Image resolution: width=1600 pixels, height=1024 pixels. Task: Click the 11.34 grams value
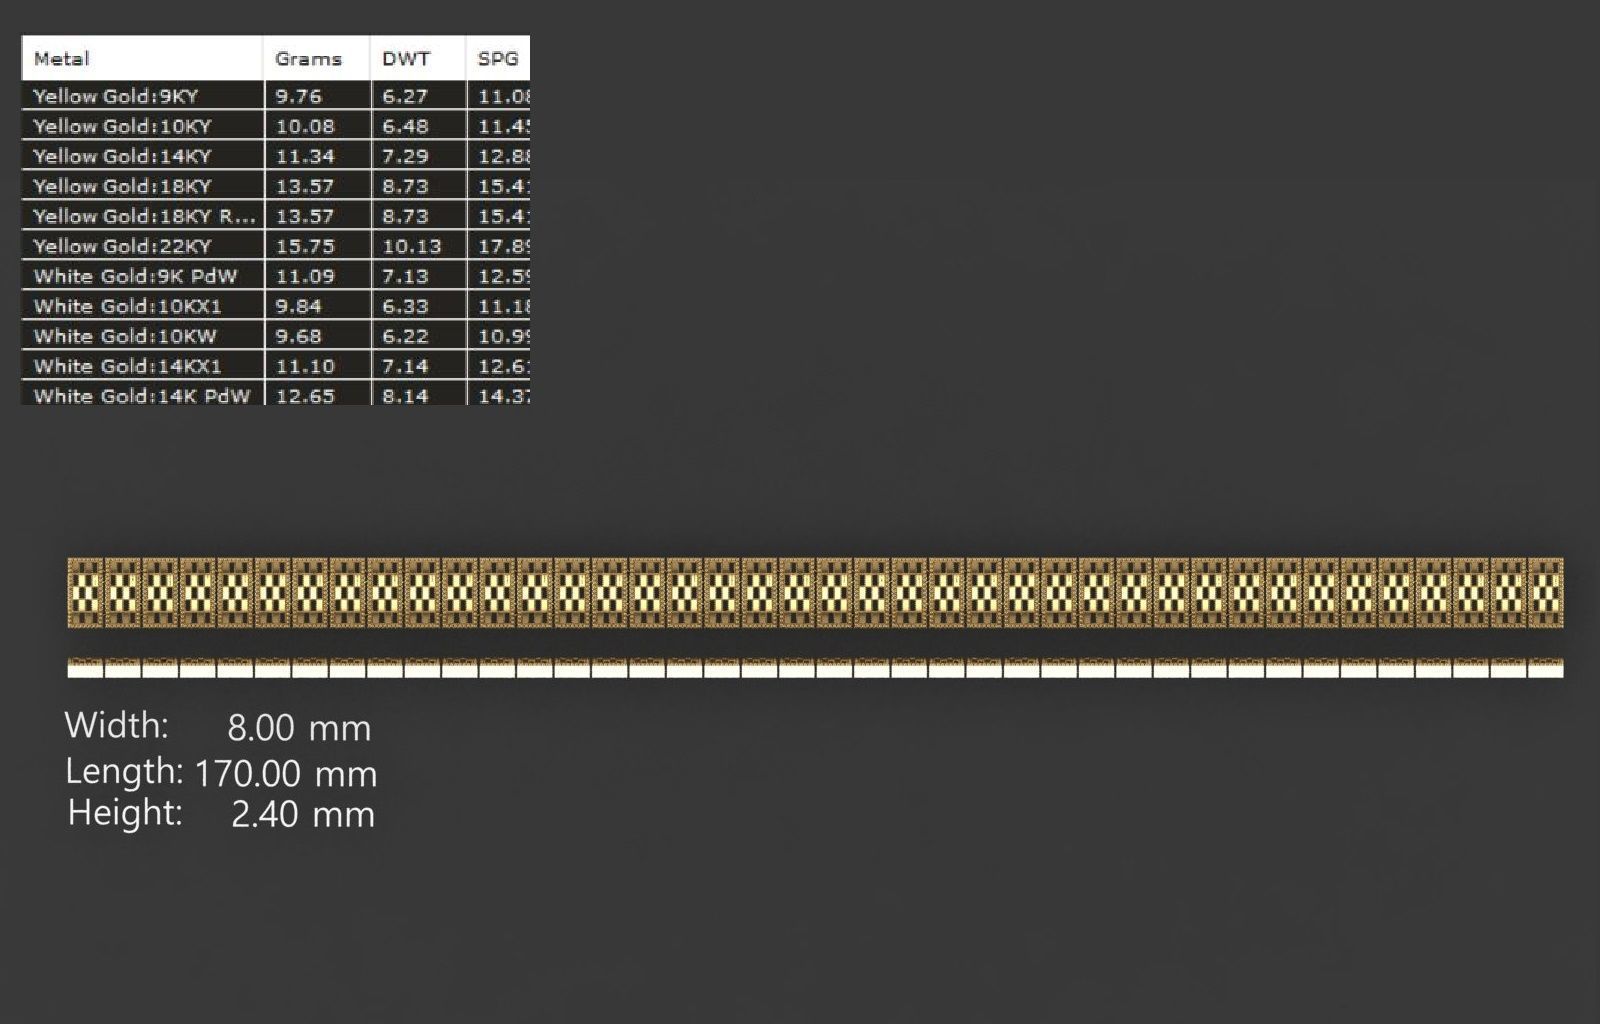point(305,156)
